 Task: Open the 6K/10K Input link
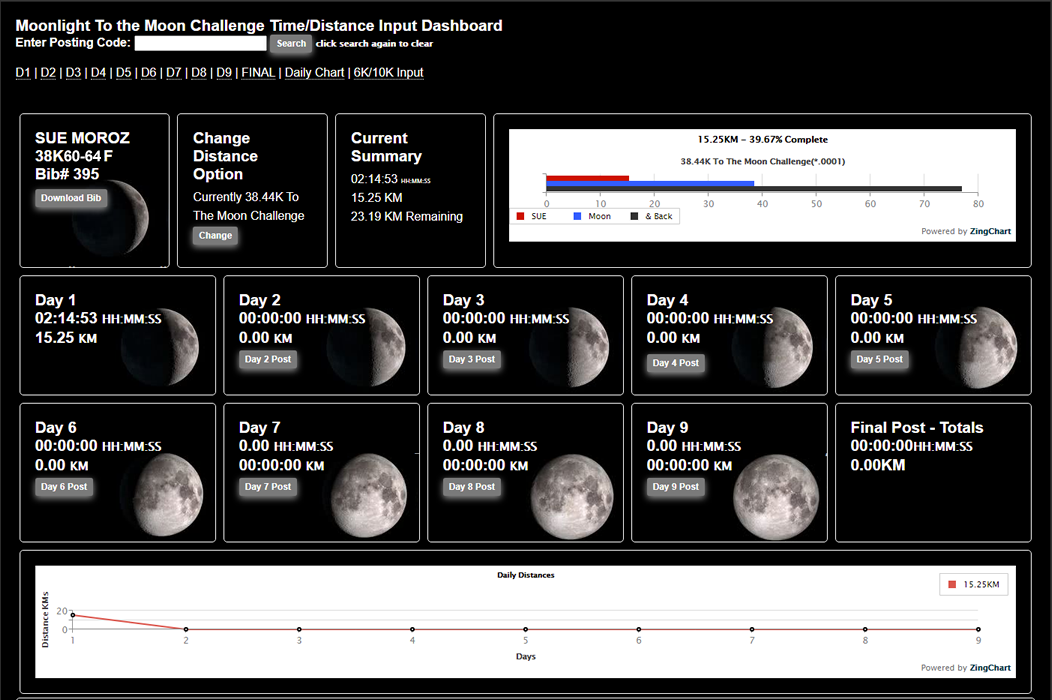pyautogui.click(x=388, y=72)
